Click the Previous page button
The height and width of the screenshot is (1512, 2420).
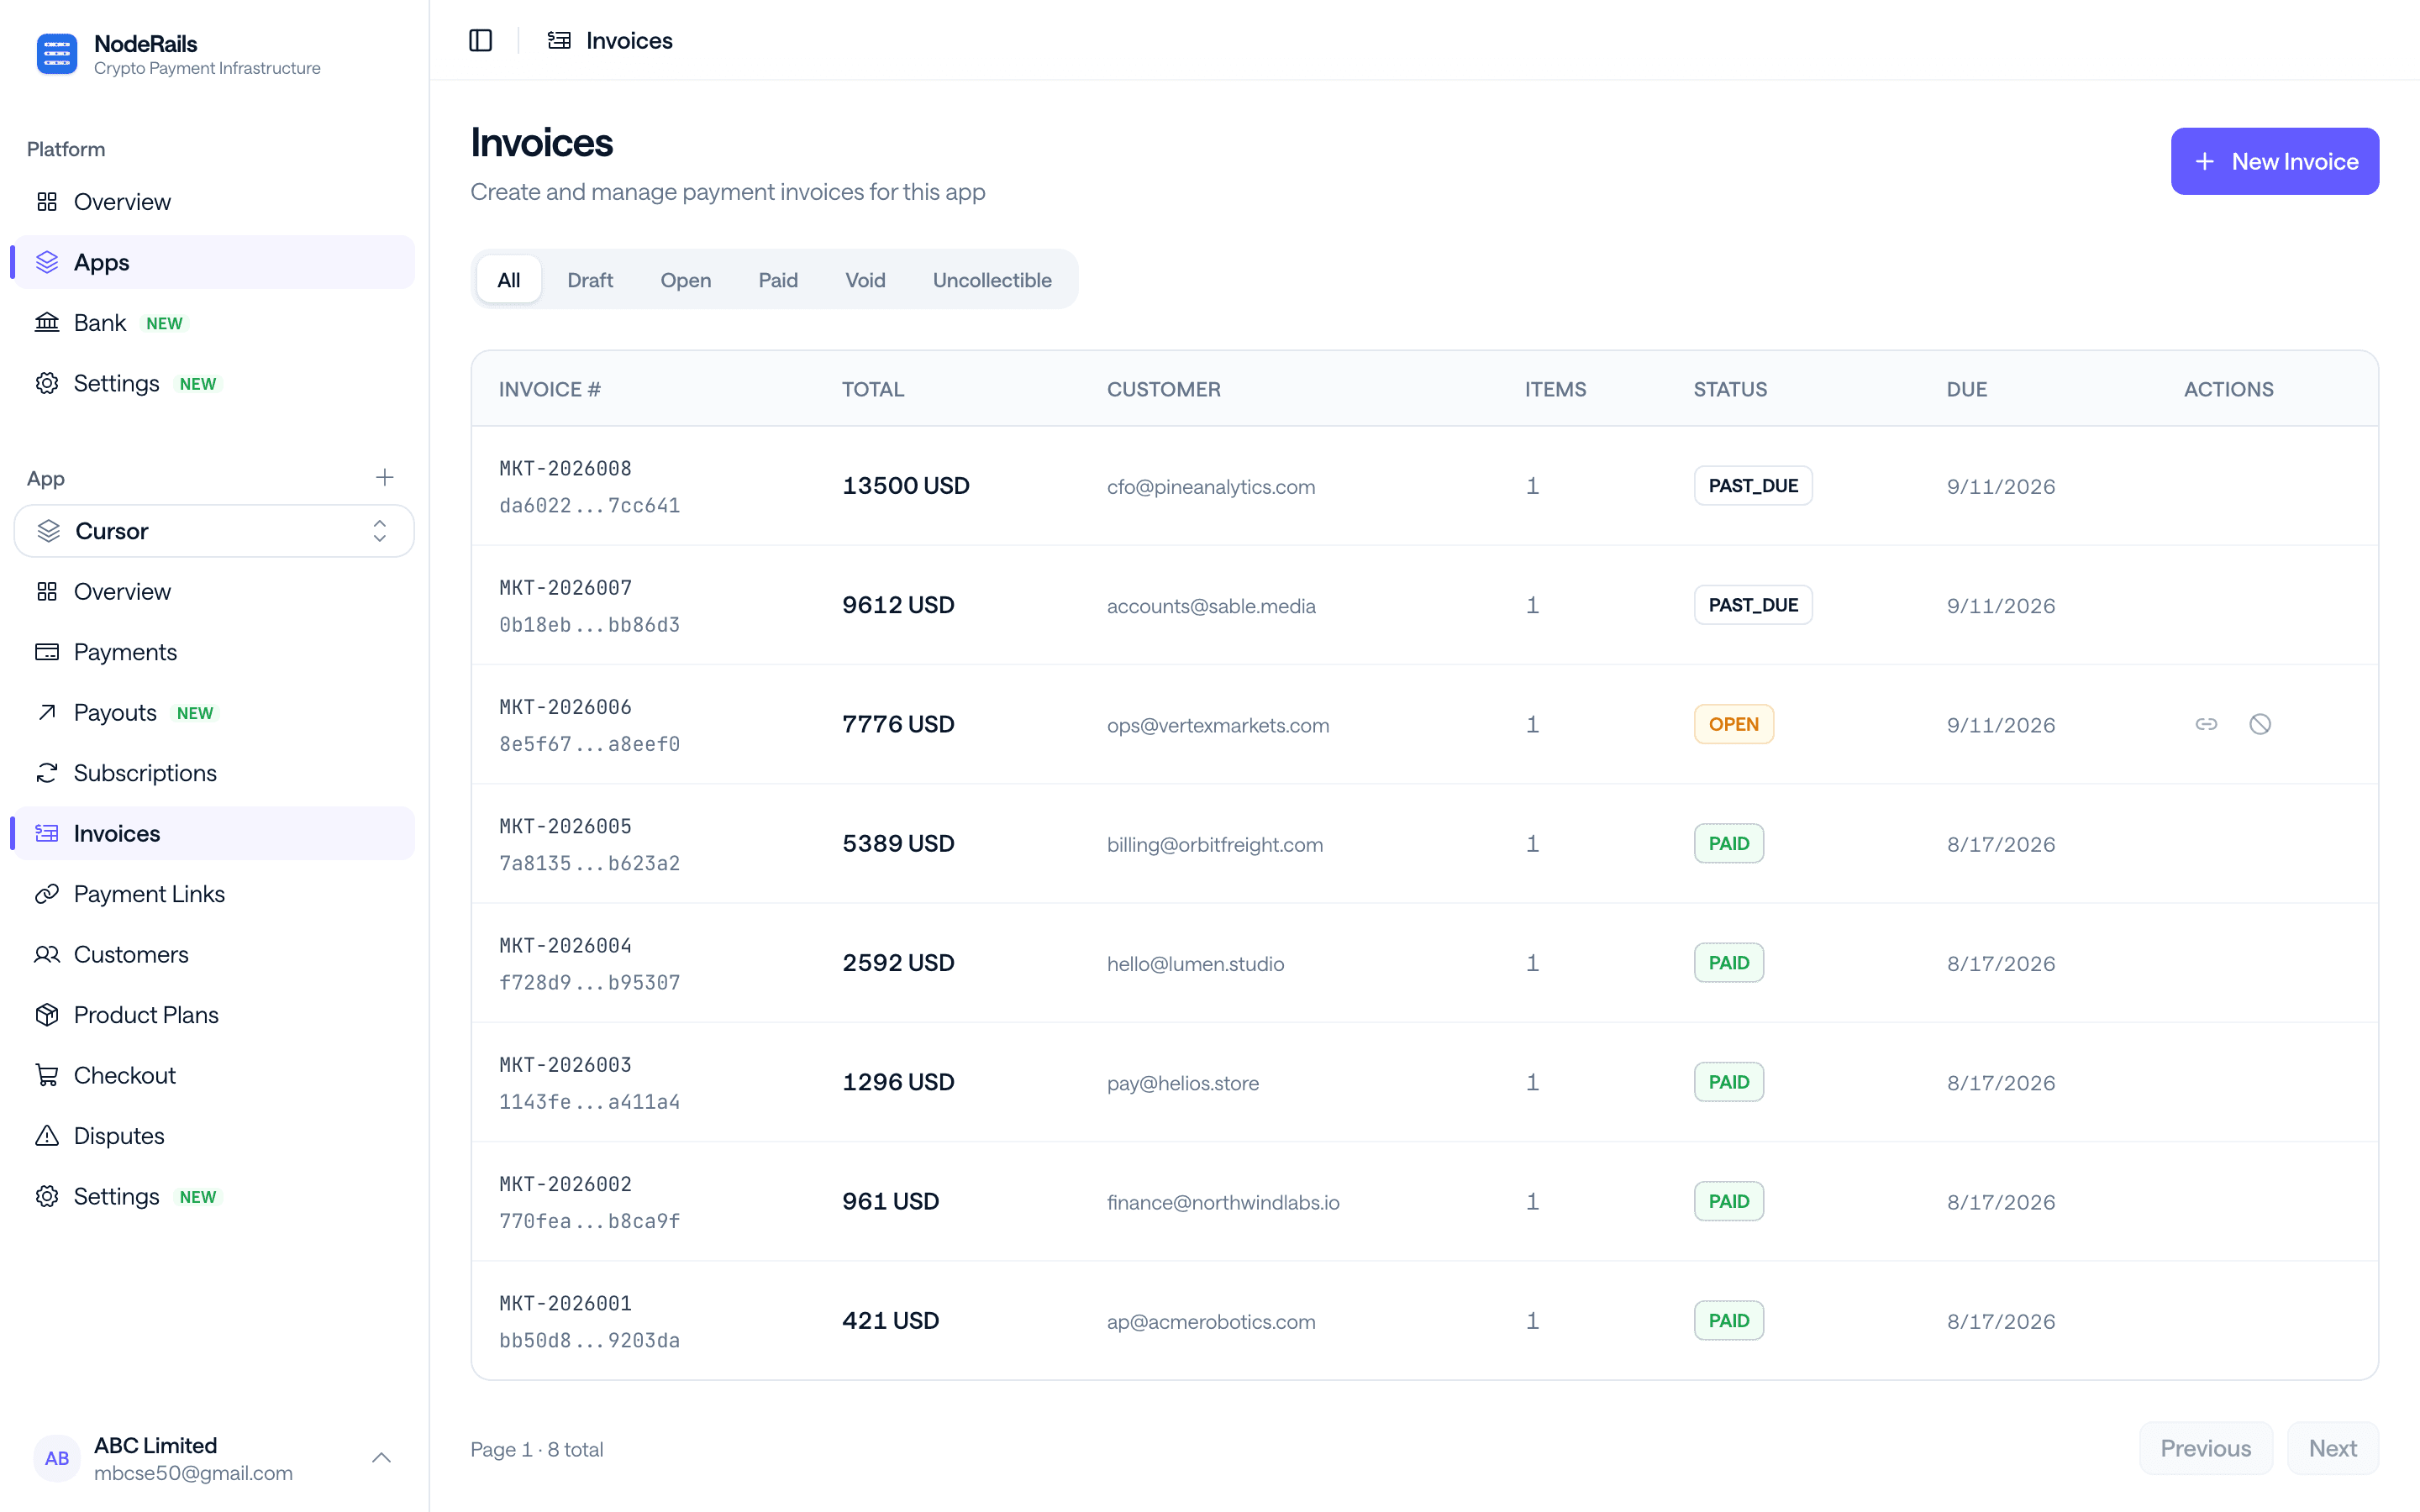click(2206, 1448)
